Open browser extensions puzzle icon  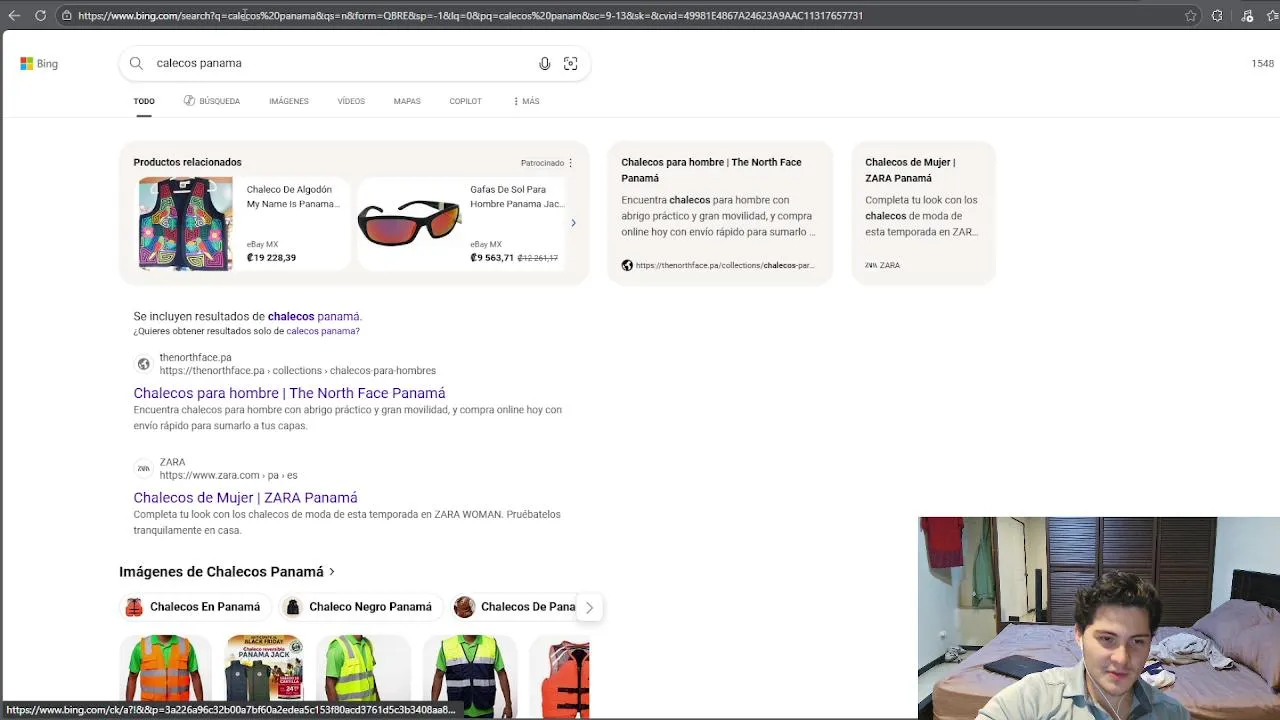(1217, 16)
